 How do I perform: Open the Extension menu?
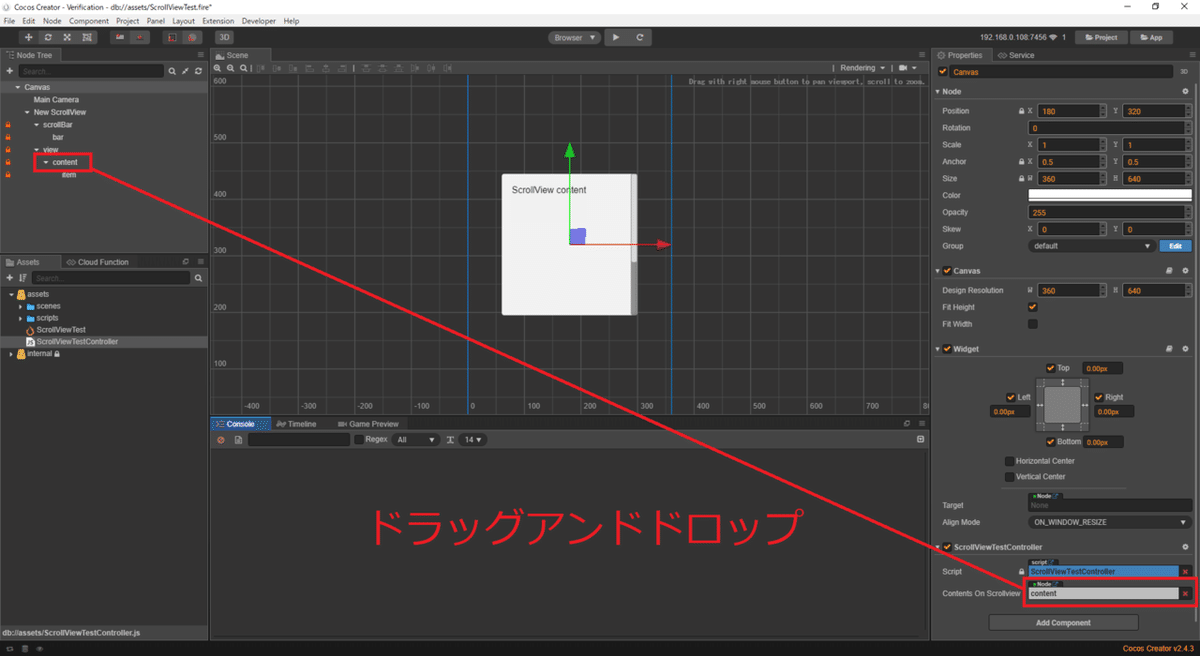[x=218, y=21]
